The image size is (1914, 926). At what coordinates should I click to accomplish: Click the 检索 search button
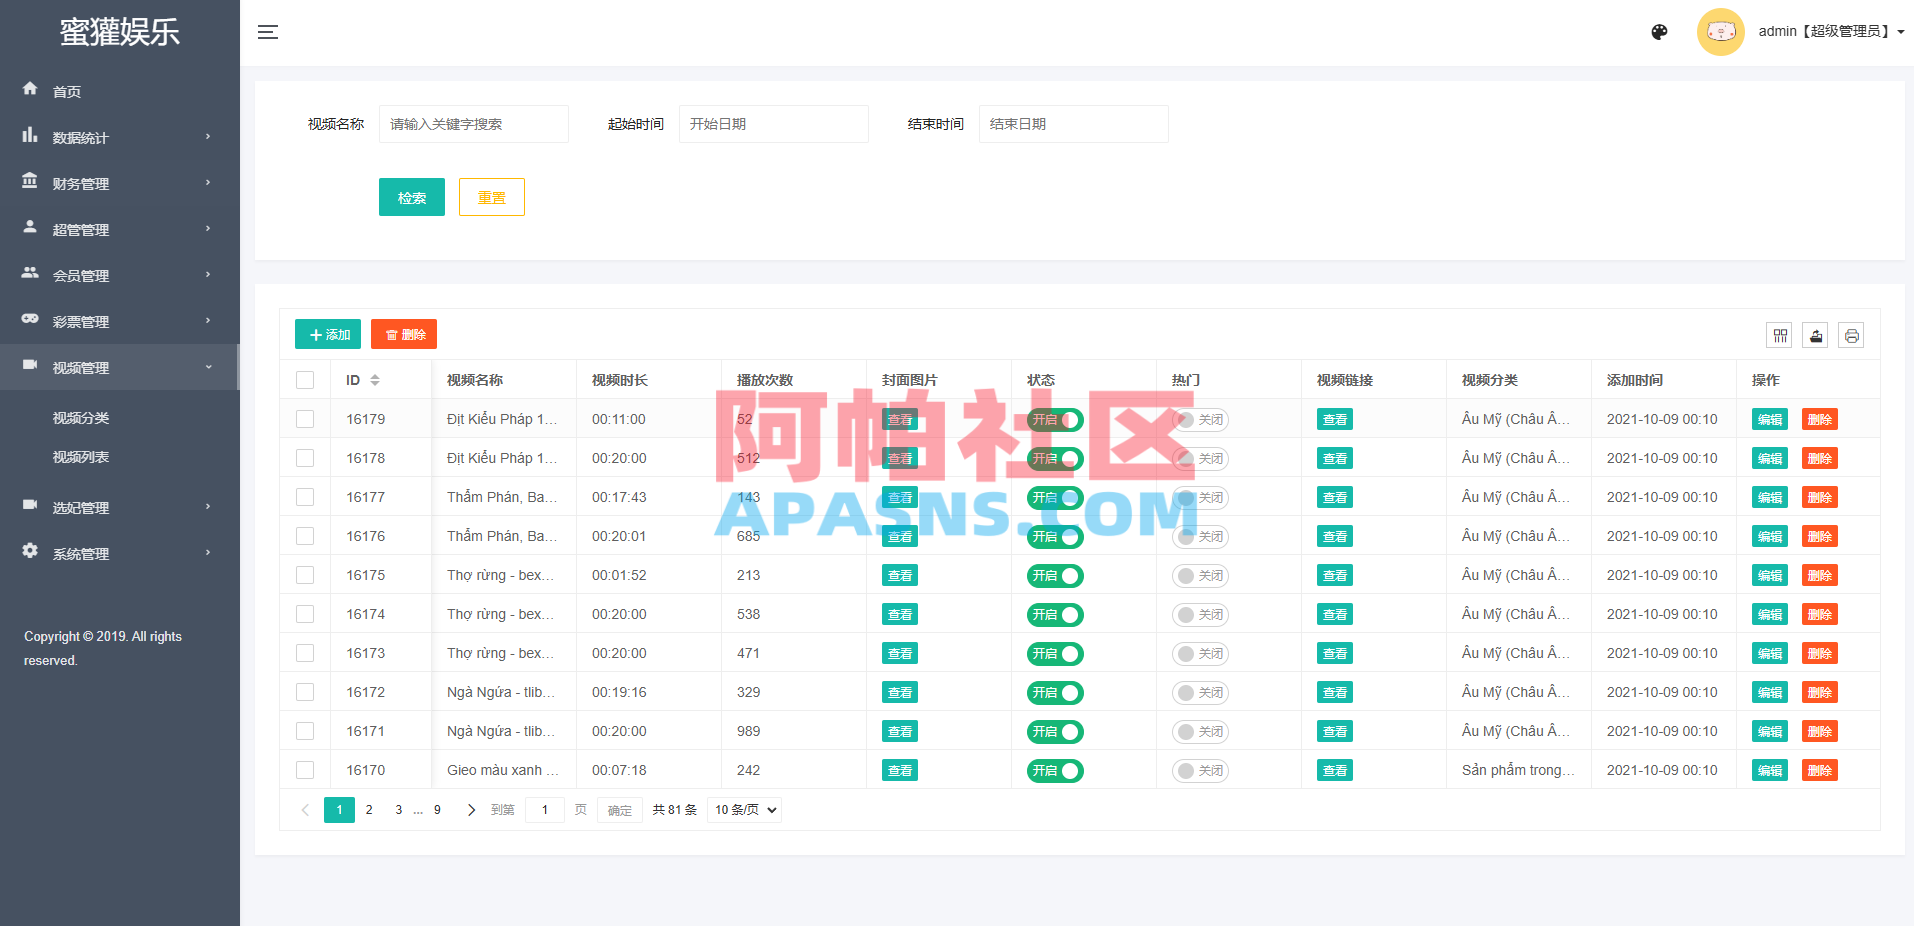(x=411, y=197)
